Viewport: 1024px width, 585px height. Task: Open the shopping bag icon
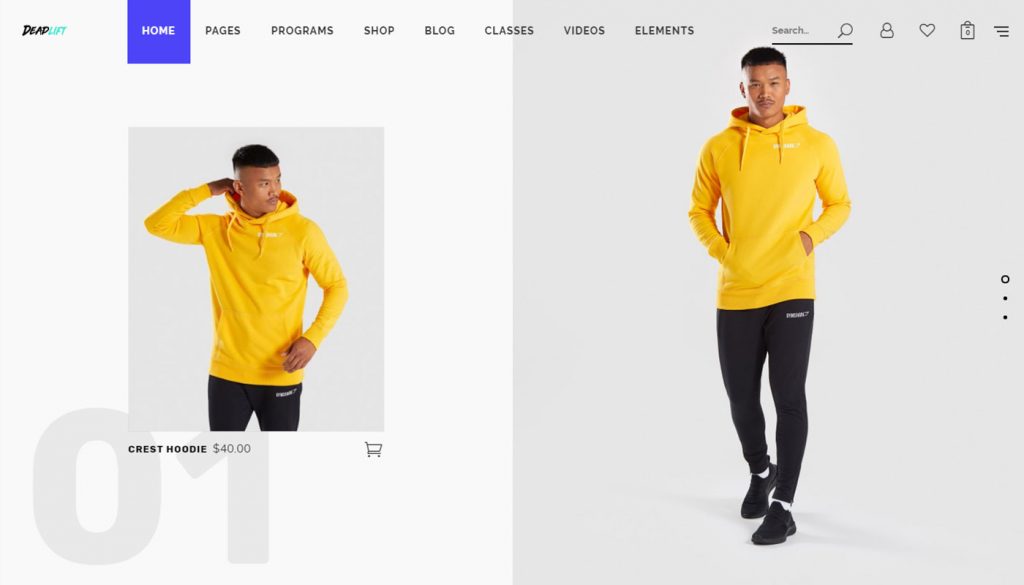[967, 30]
